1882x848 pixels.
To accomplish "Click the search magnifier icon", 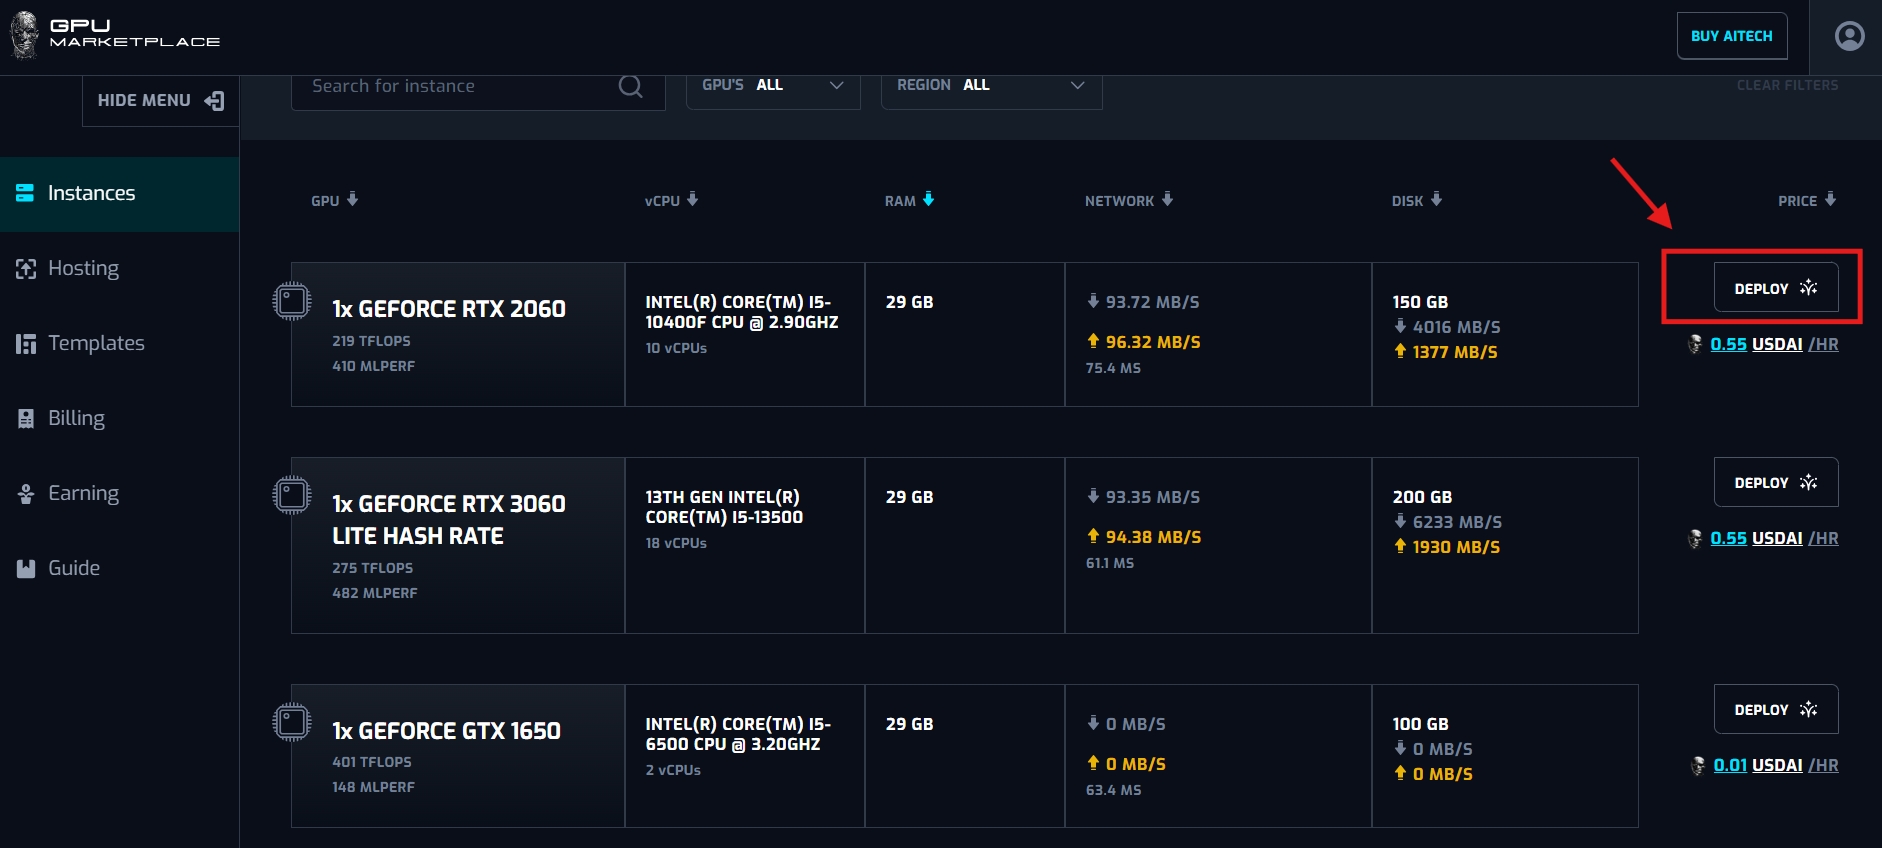I will (630, 87).
